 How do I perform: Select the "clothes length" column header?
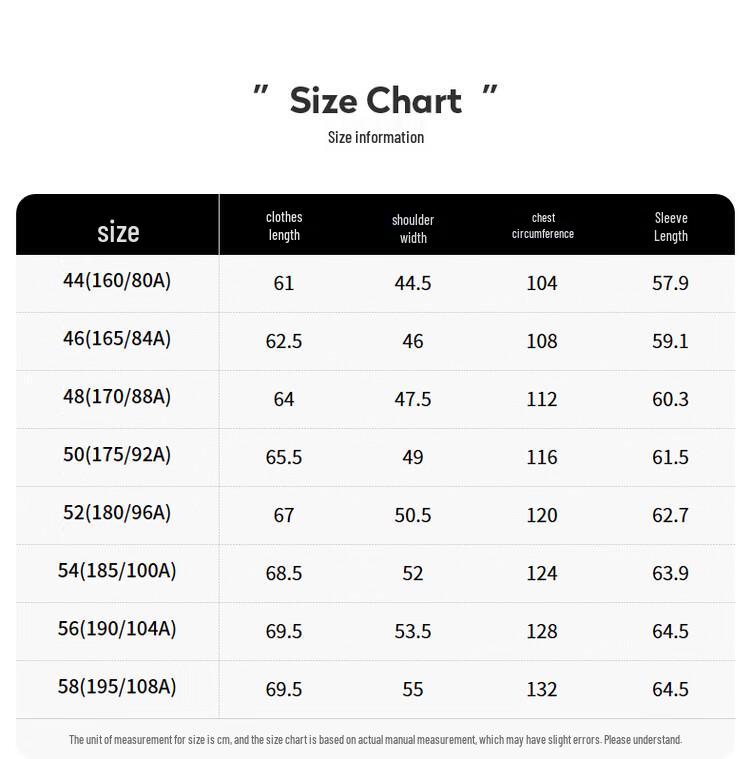click(x=284, y=226)
